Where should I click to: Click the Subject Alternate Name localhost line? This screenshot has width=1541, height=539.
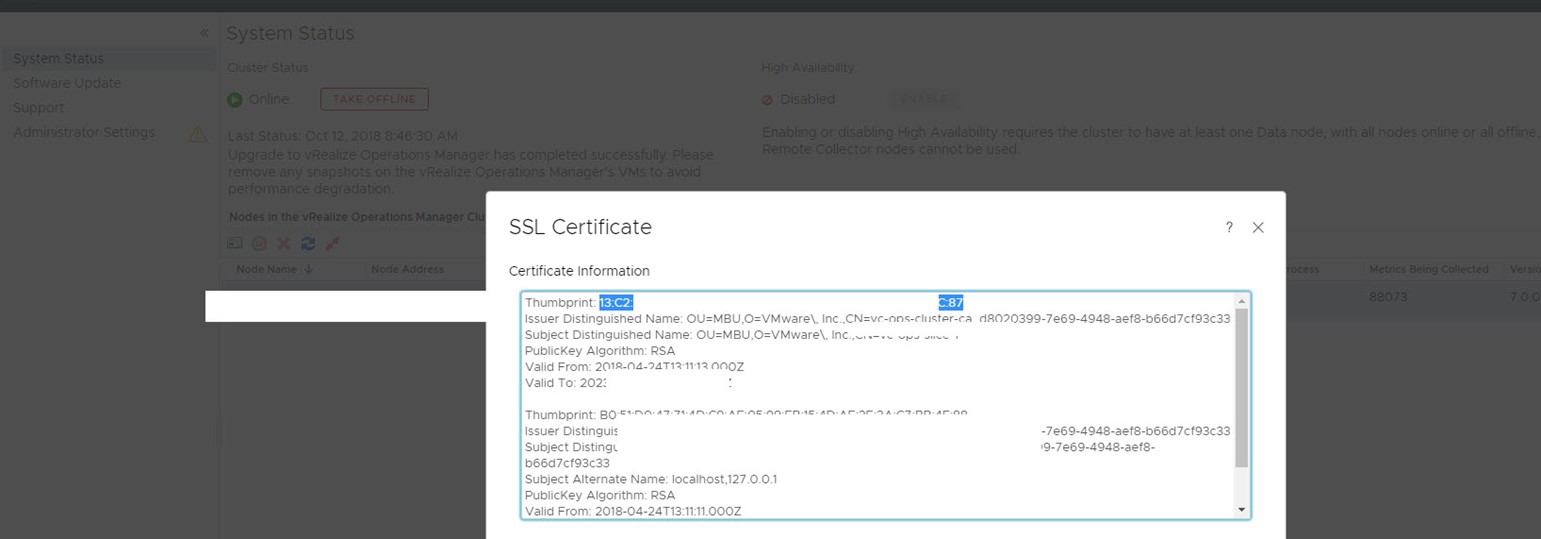pyautogui.click(x=651, y=479)
